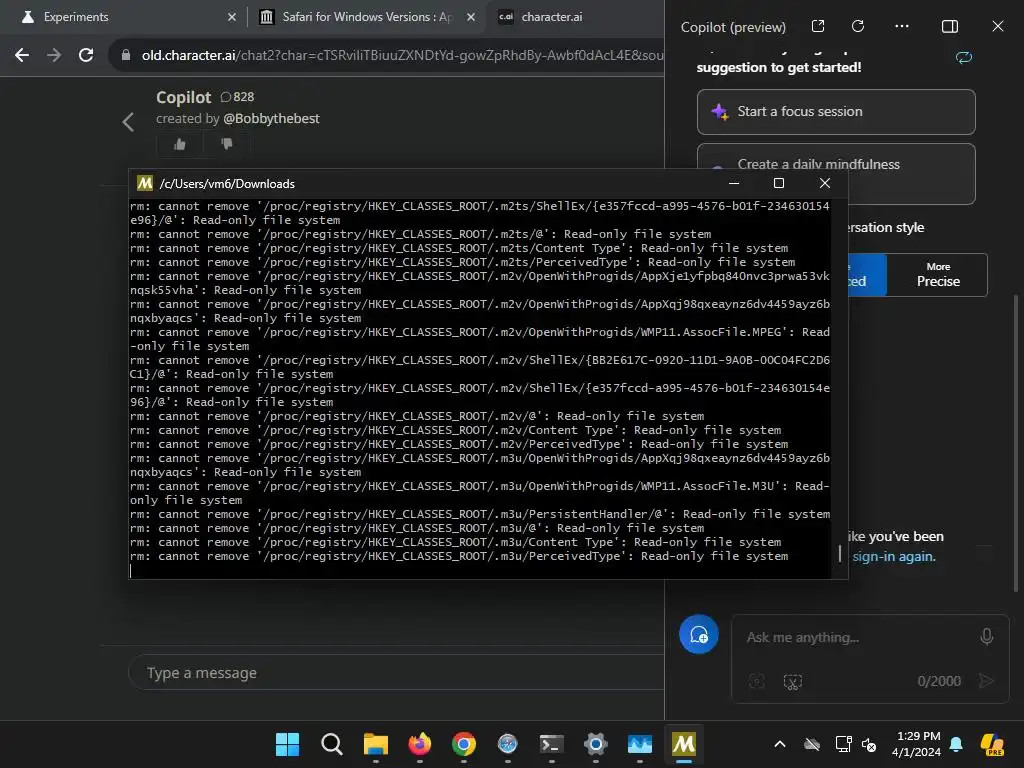This screenshot has height=768, width=1024.
Task: Dislike the Copilot character with thumbs down
Action: [227, 144]
